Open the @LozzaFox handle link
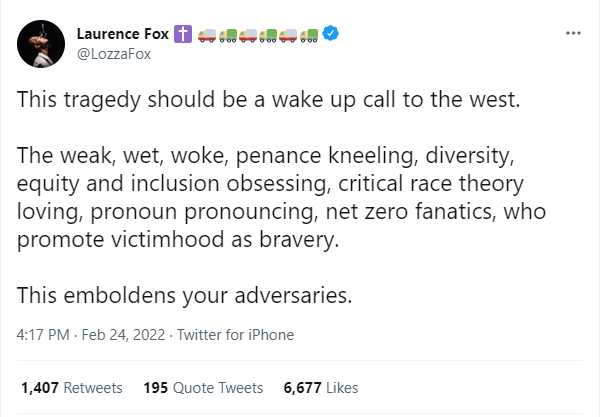Screen dimensions: 601x417 click(113, 54)
